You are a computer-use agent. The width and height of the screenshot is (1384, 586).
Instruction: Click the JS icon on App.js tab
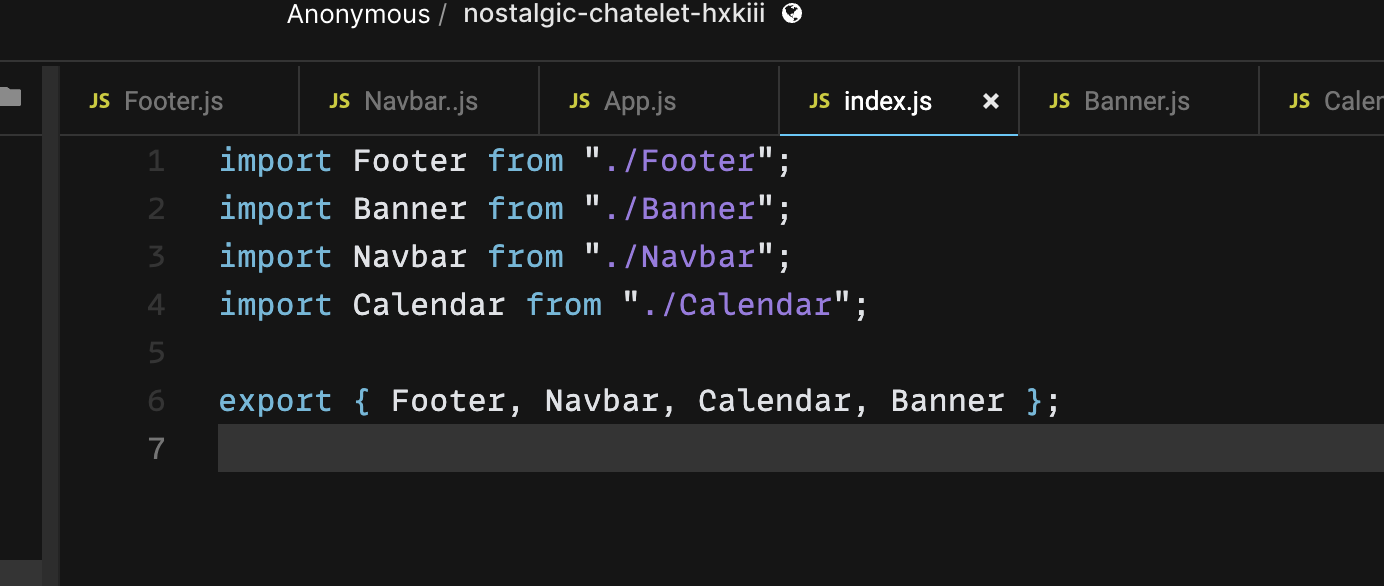pos(580,100)
